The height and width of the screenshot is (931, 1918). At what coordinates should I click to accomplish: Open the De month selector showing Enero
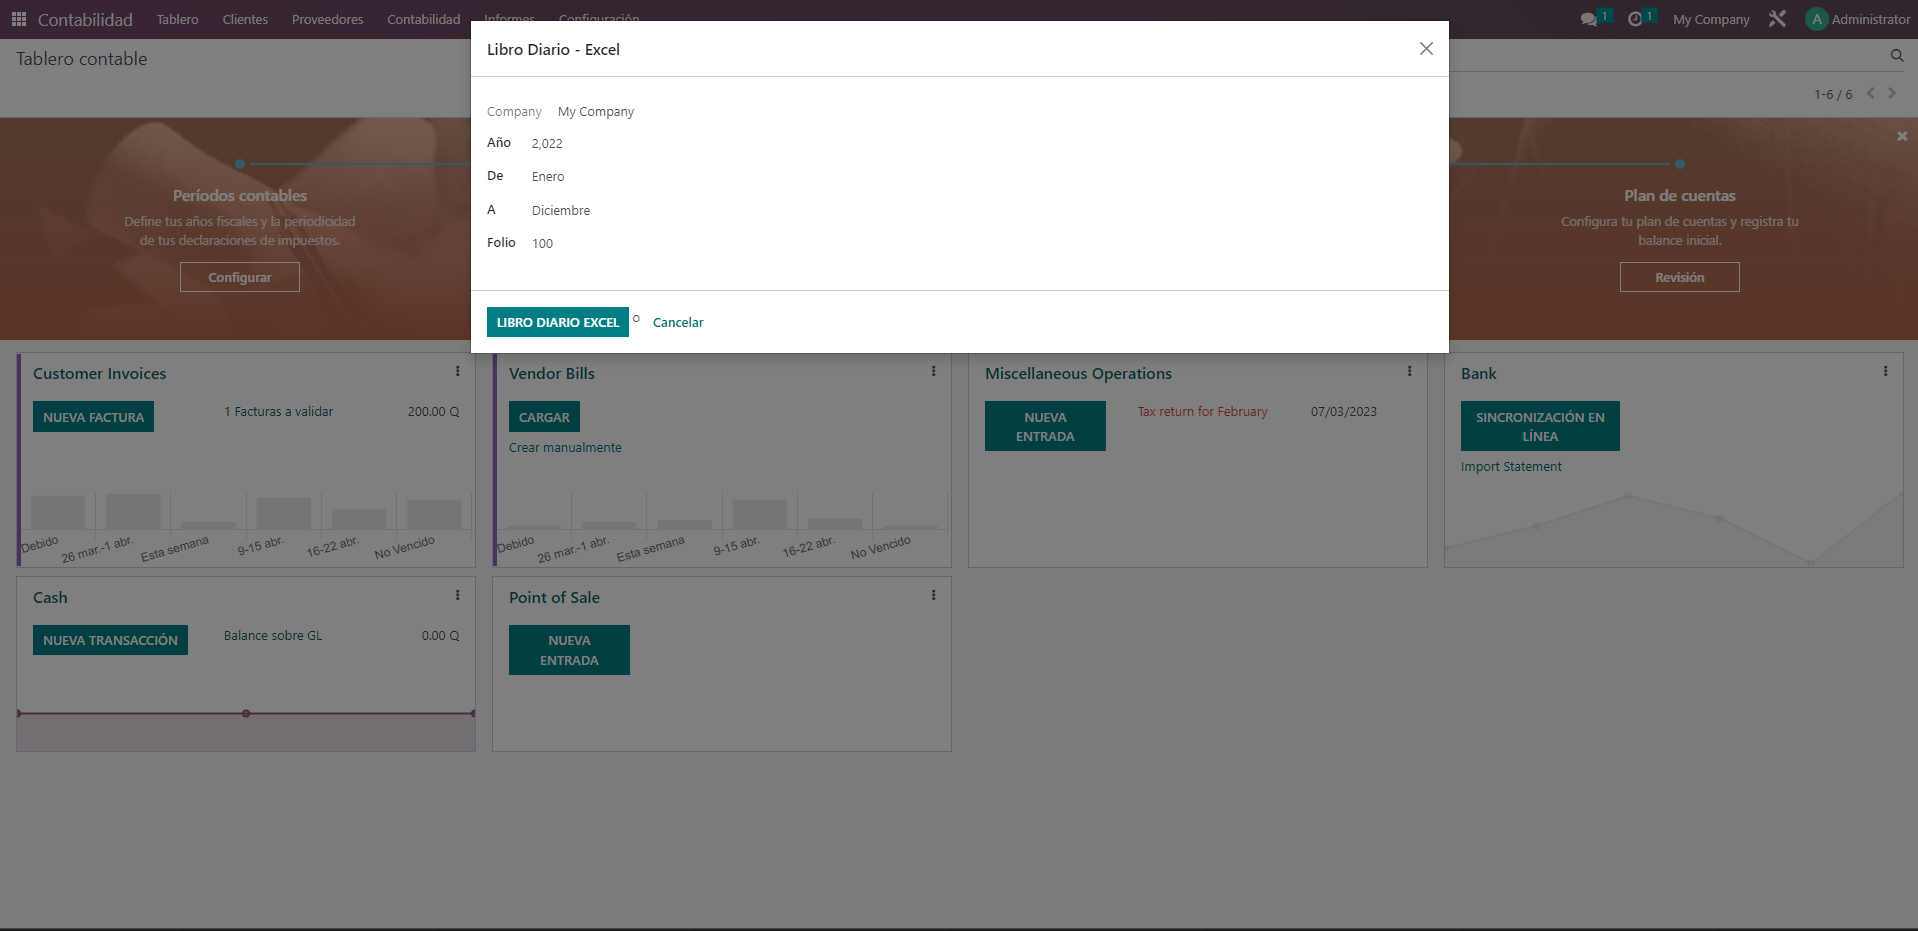pyautogui.click(x=548, y=177)
